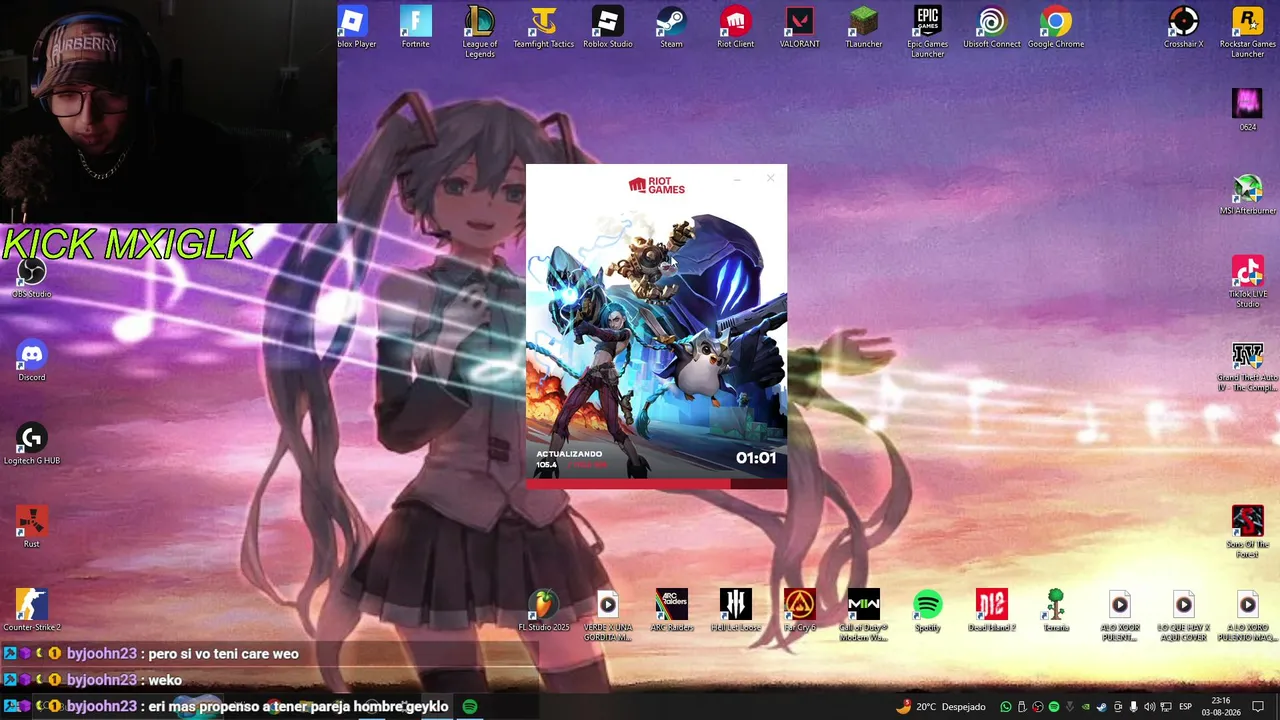
Task: Click the microphone tray icon
Action: (1133, 706)
